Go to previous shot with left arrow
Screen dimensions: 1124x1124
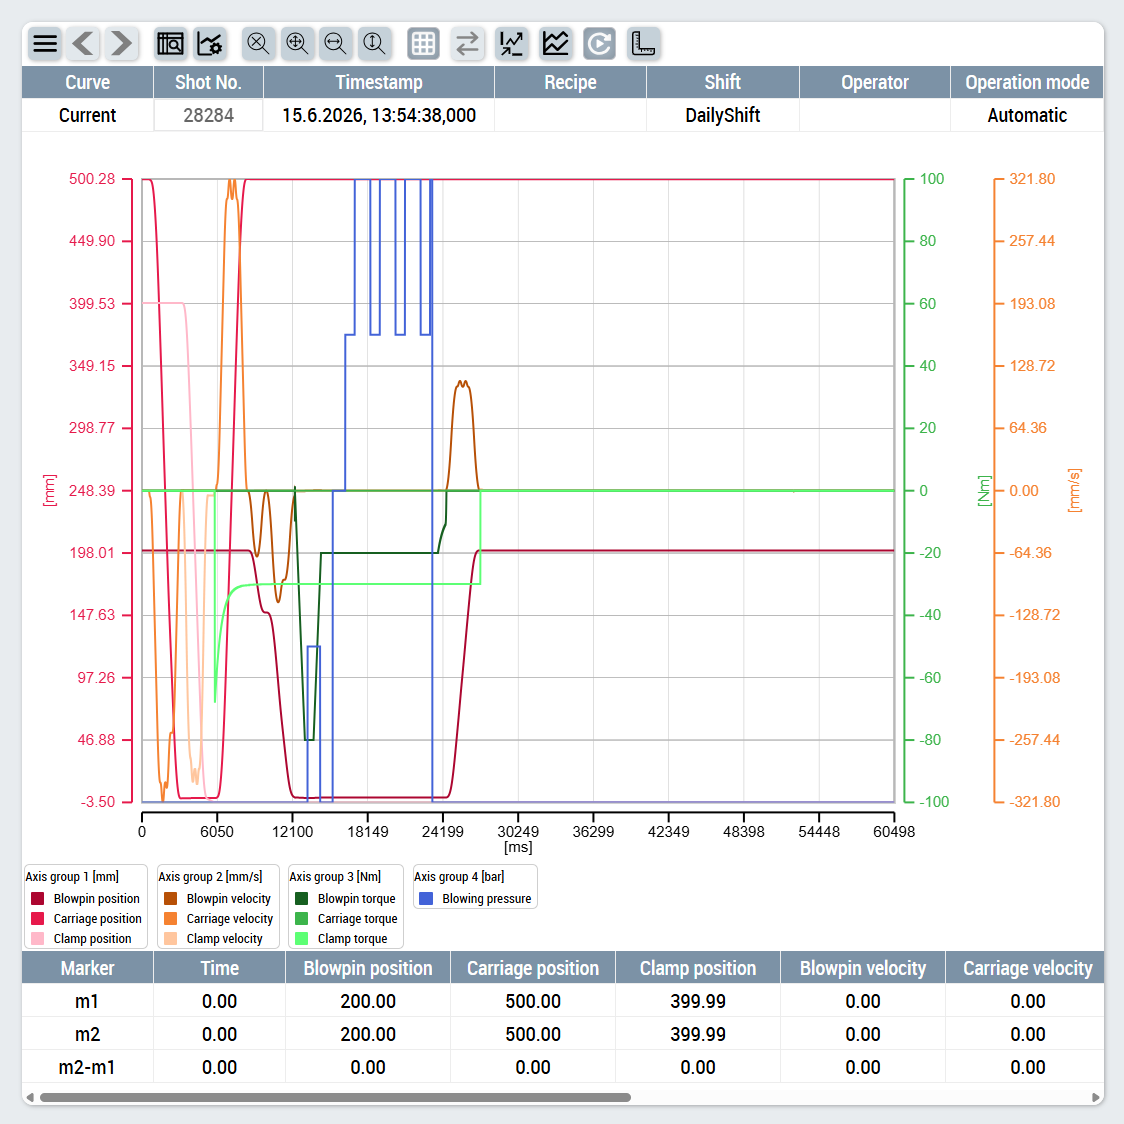click(x=84, y=44)
